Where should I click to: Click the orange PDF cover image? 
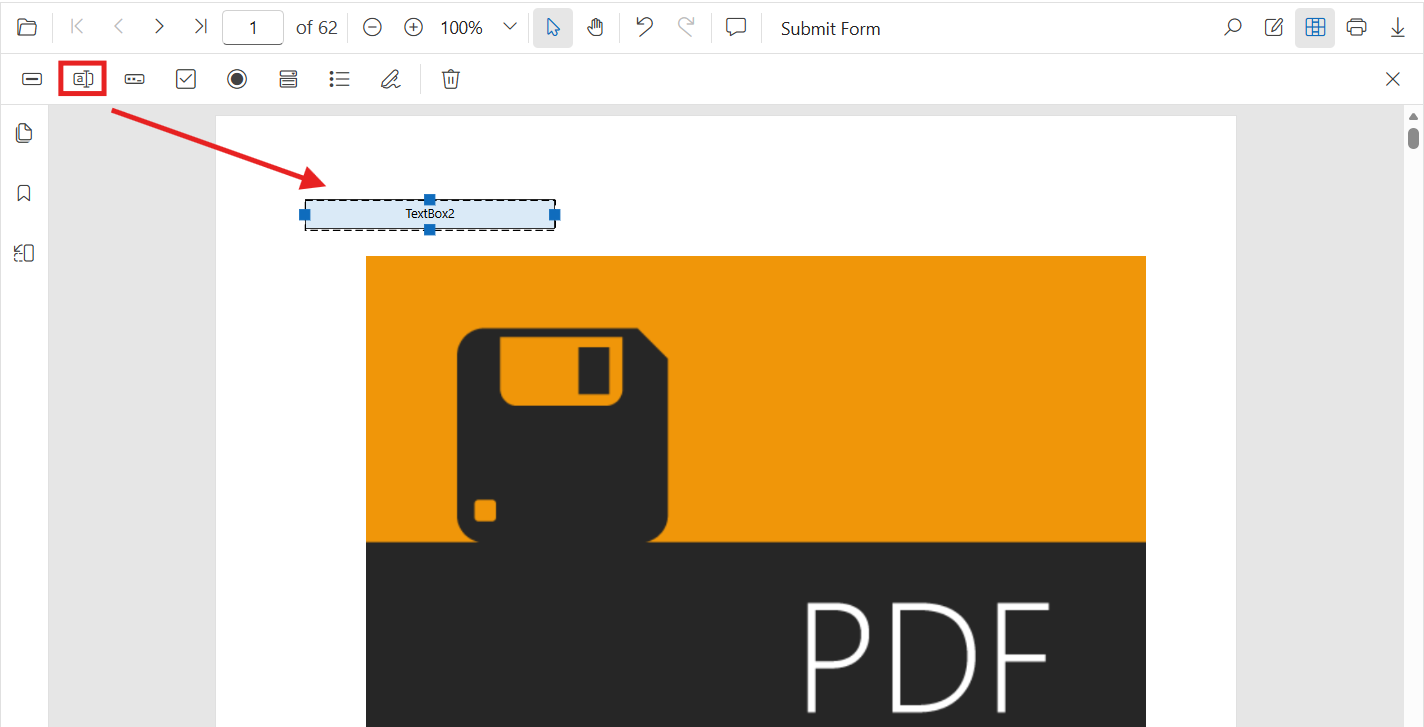756,491
